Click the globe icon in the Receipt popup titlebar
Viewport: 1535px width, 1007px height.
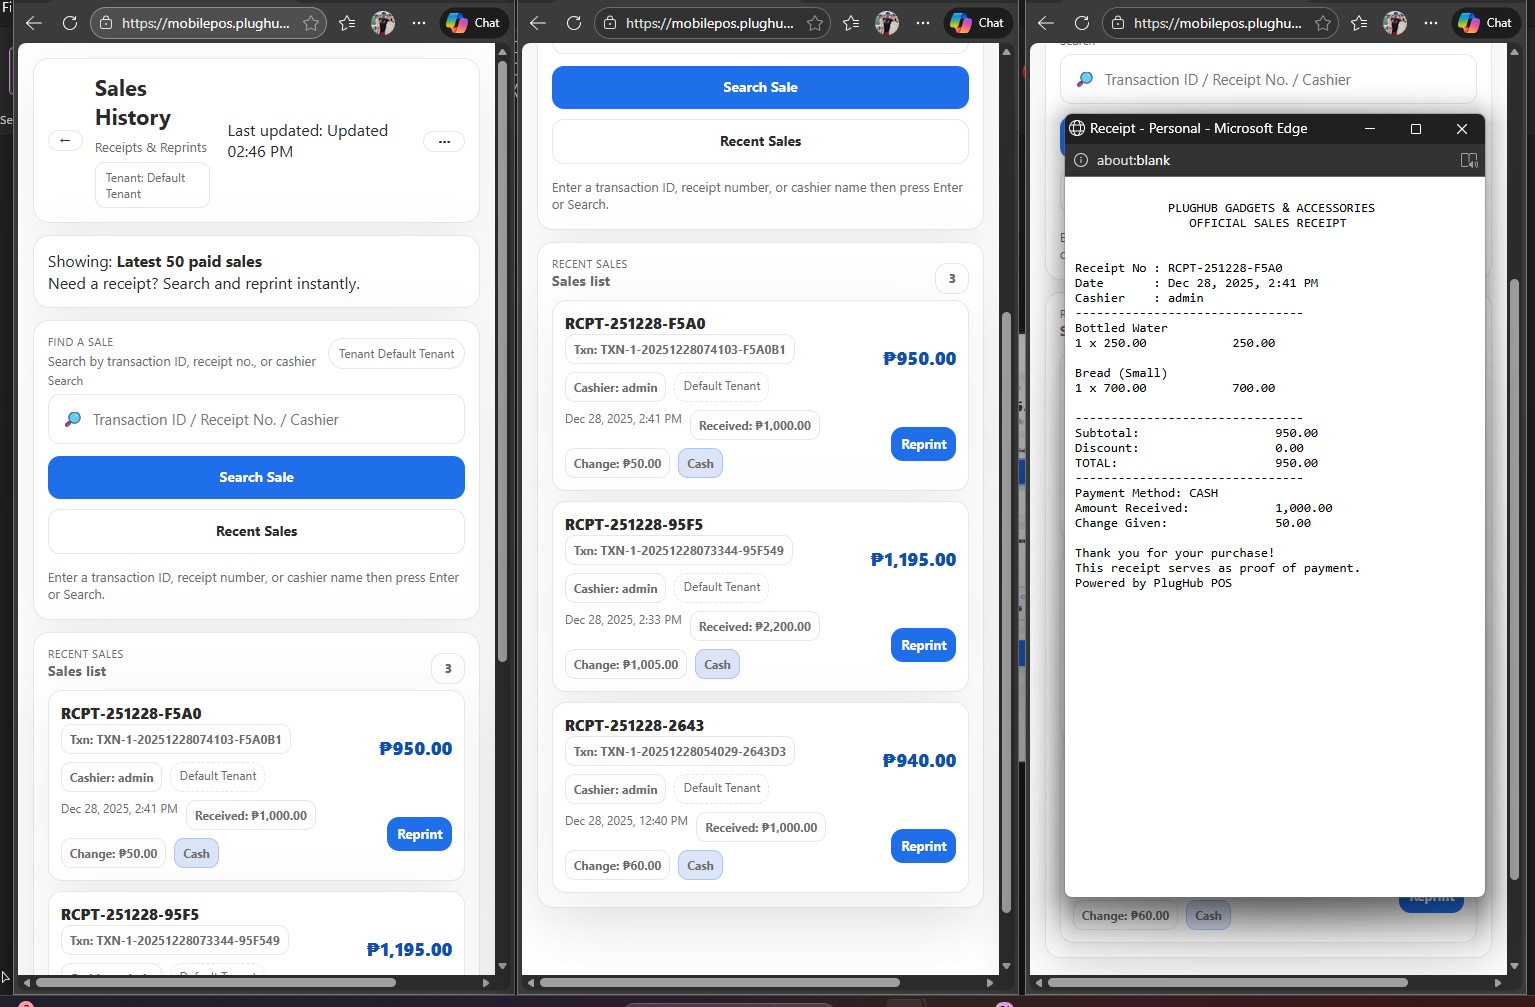[1076, 128]
